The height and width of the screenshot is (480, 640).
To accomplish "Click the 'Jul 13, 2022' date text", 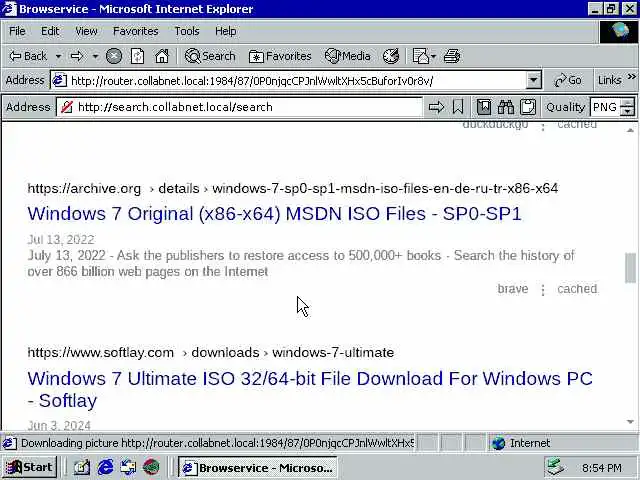I will [61, 240].
